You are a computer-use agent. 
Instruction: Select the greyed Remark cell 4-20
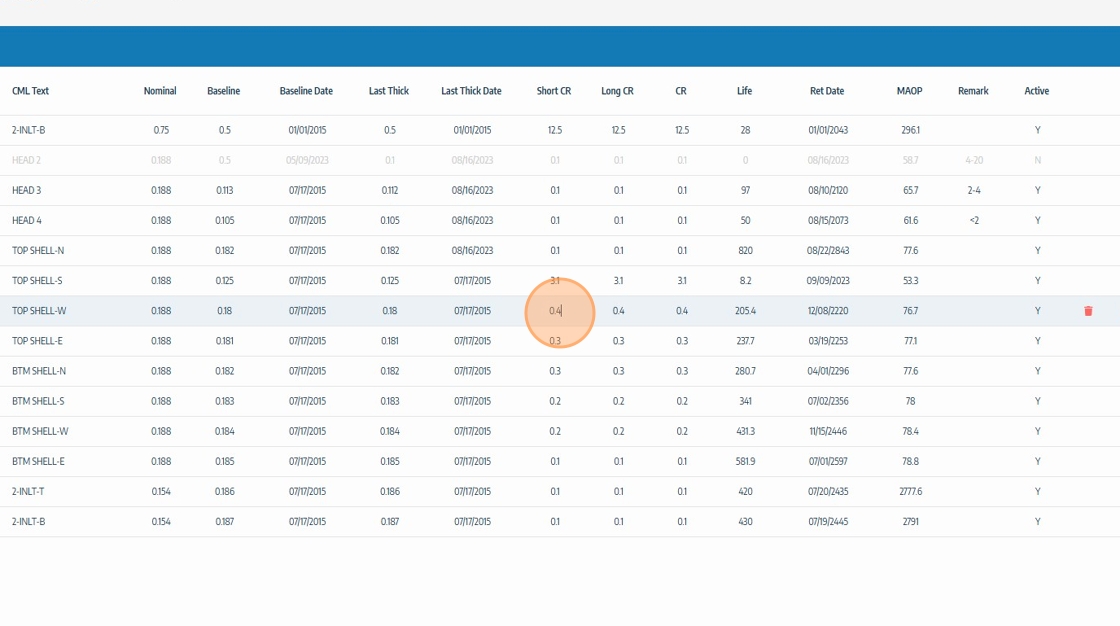click(974, 160)
